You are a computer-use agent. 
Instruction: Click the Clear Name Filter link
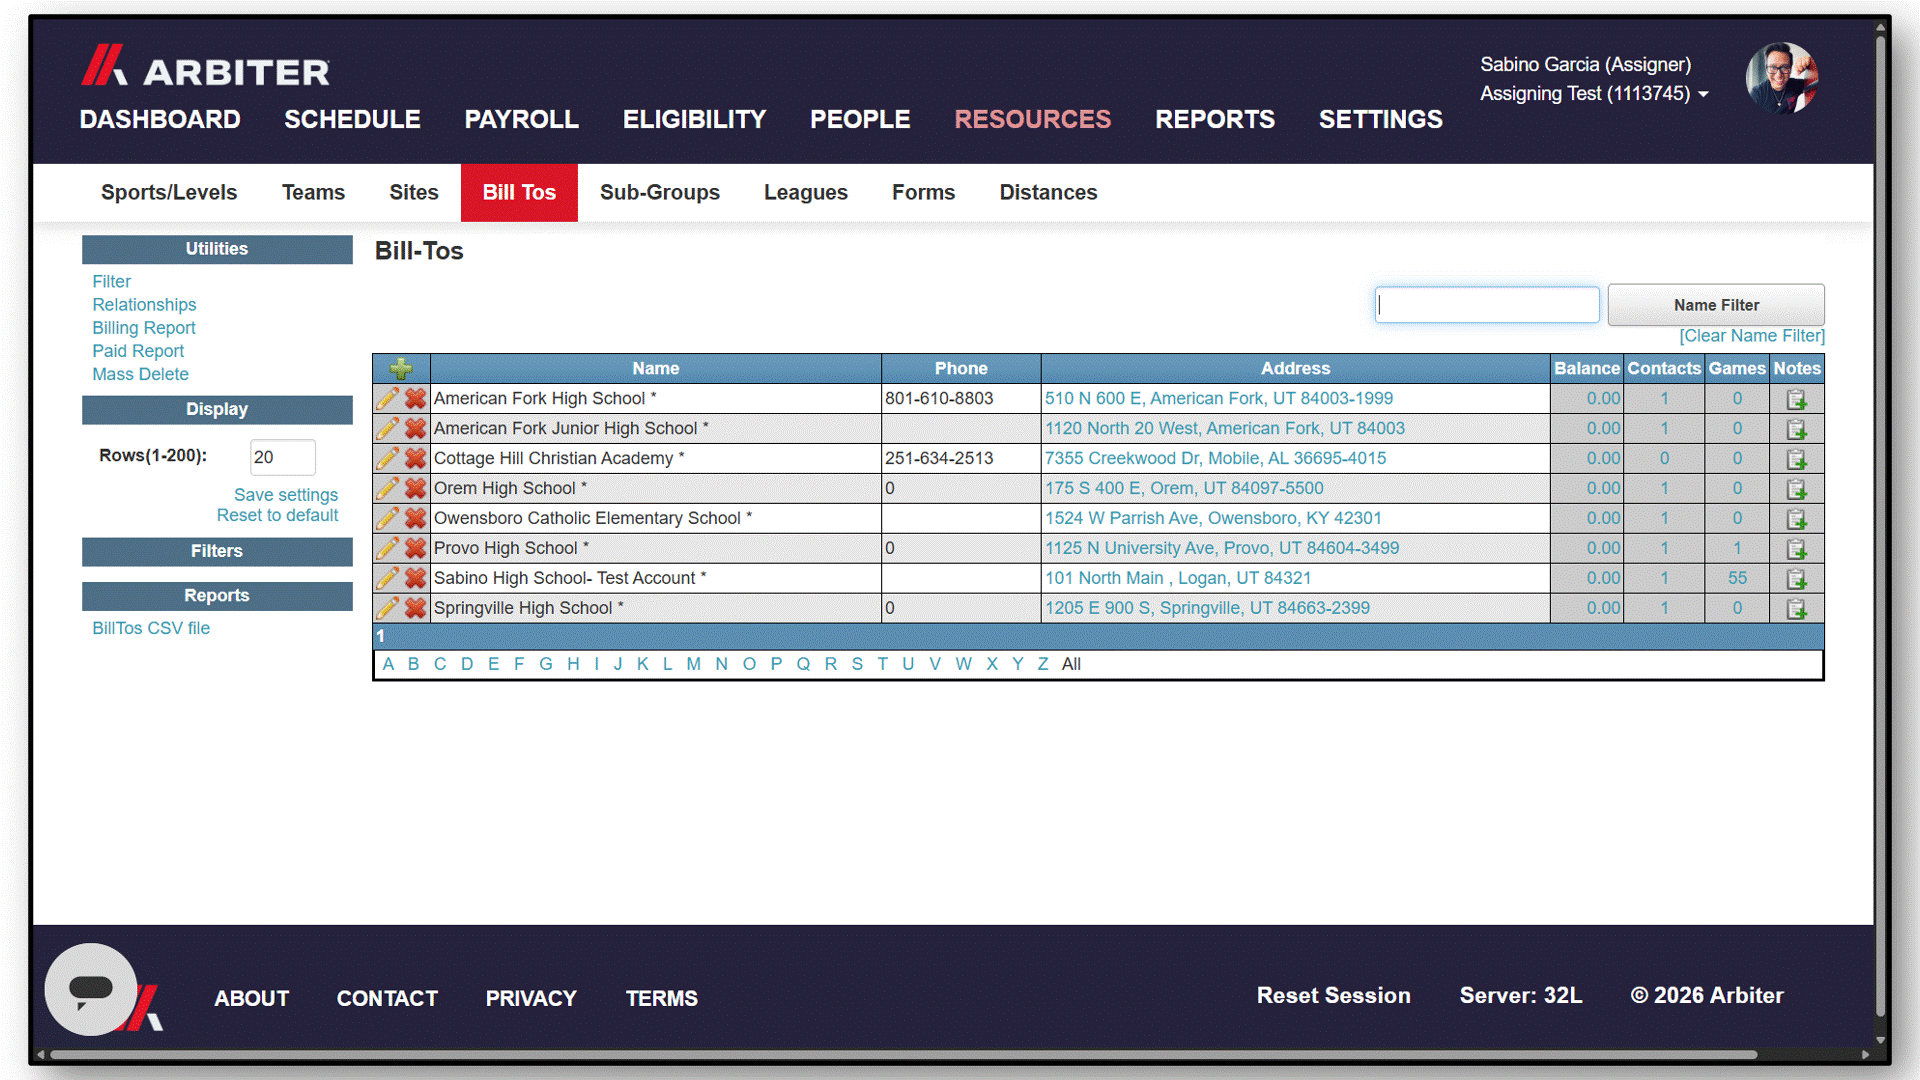(1752, 336)
